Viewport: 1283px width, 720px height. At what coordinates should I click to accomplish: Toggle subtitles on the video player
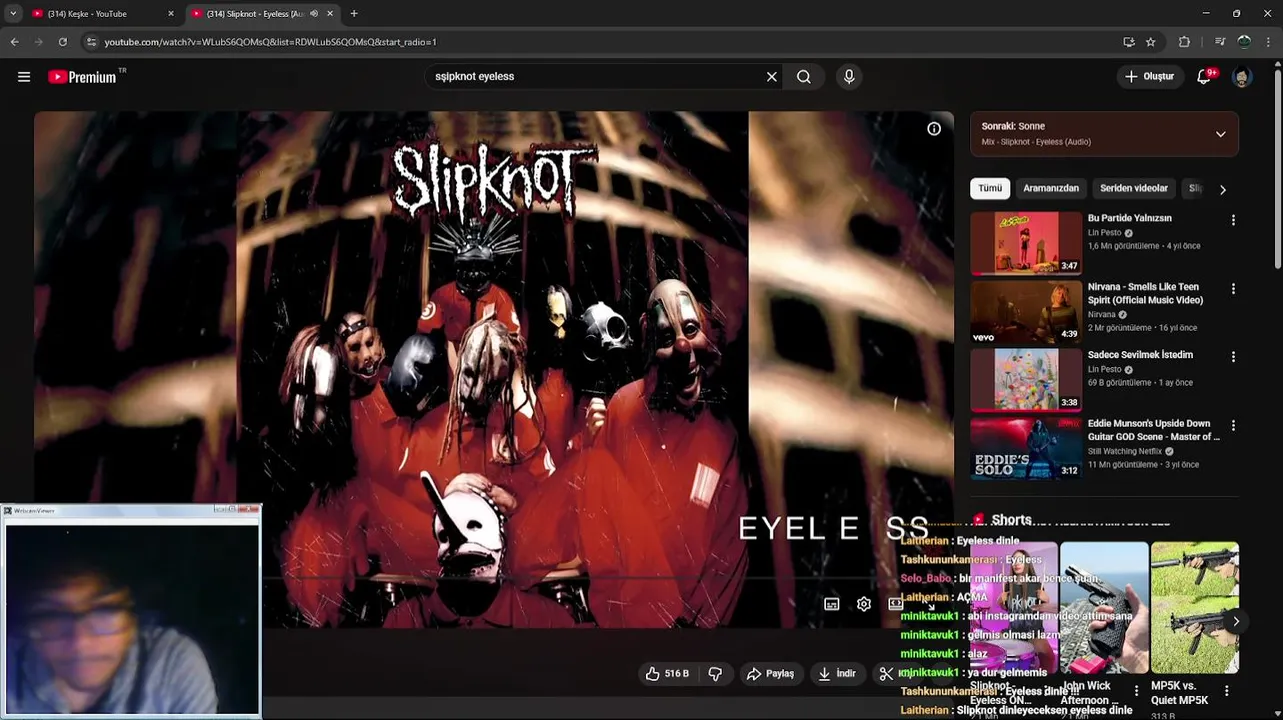(832, 604)
